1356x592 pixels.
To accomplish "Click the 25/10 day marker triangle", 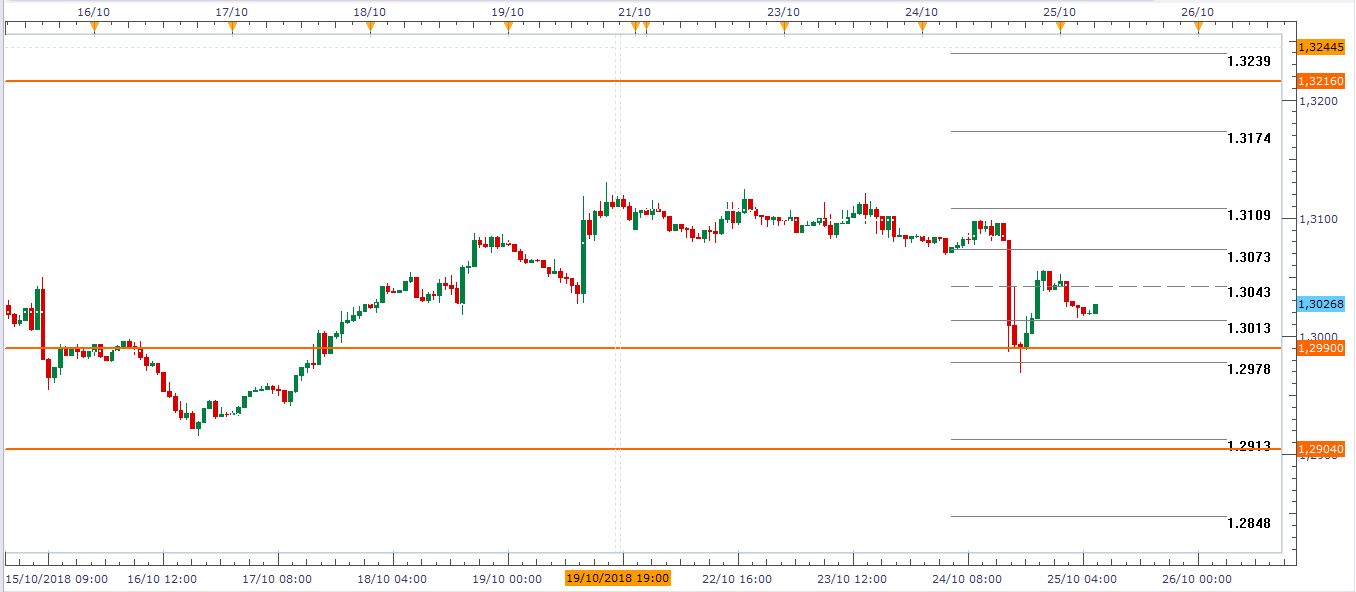I will point(1060,28).
